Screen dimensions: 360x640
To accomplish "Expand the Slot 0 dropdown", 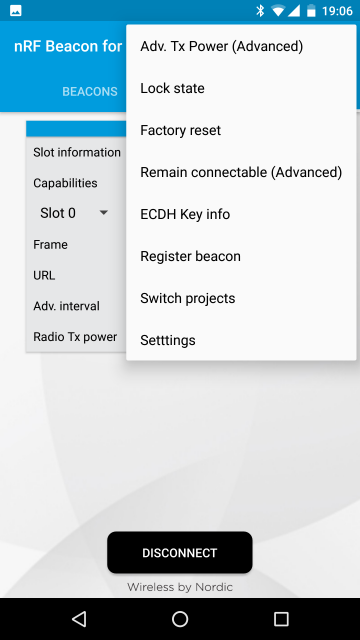I will click(x=73, y=213).
